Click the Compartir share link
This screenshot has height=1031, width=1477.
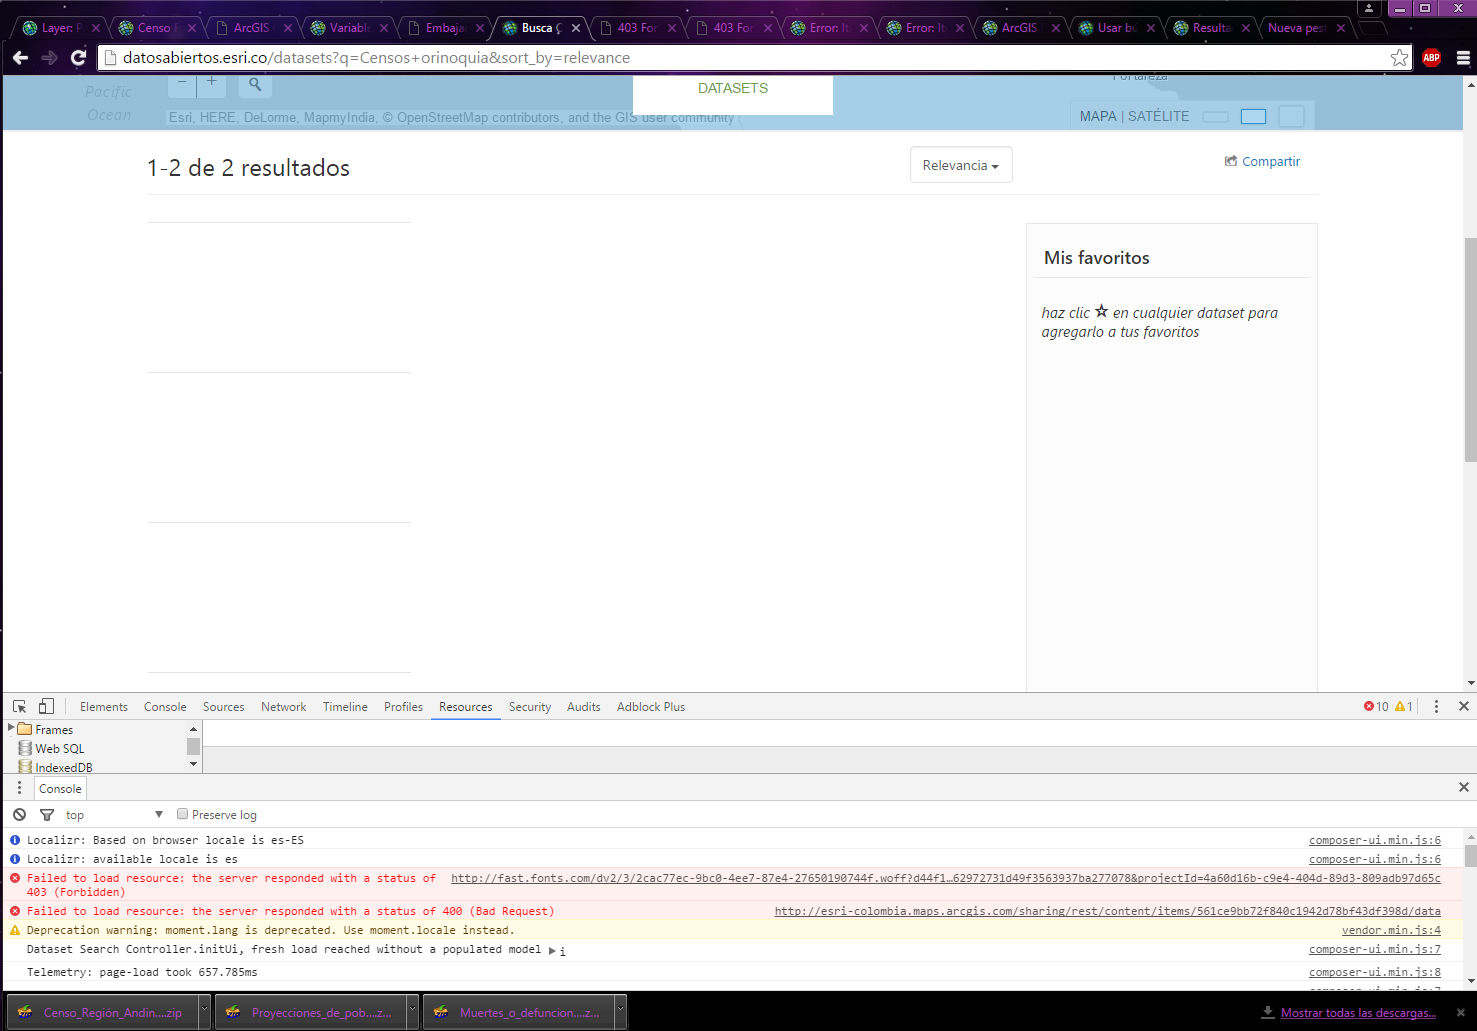(x=1262, y=161)
